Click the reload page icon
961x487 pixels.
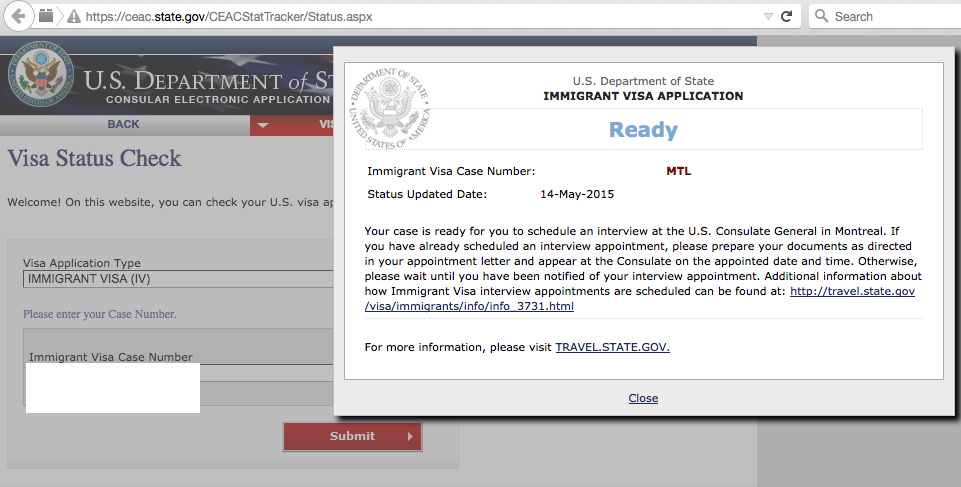tap(787, 17)
